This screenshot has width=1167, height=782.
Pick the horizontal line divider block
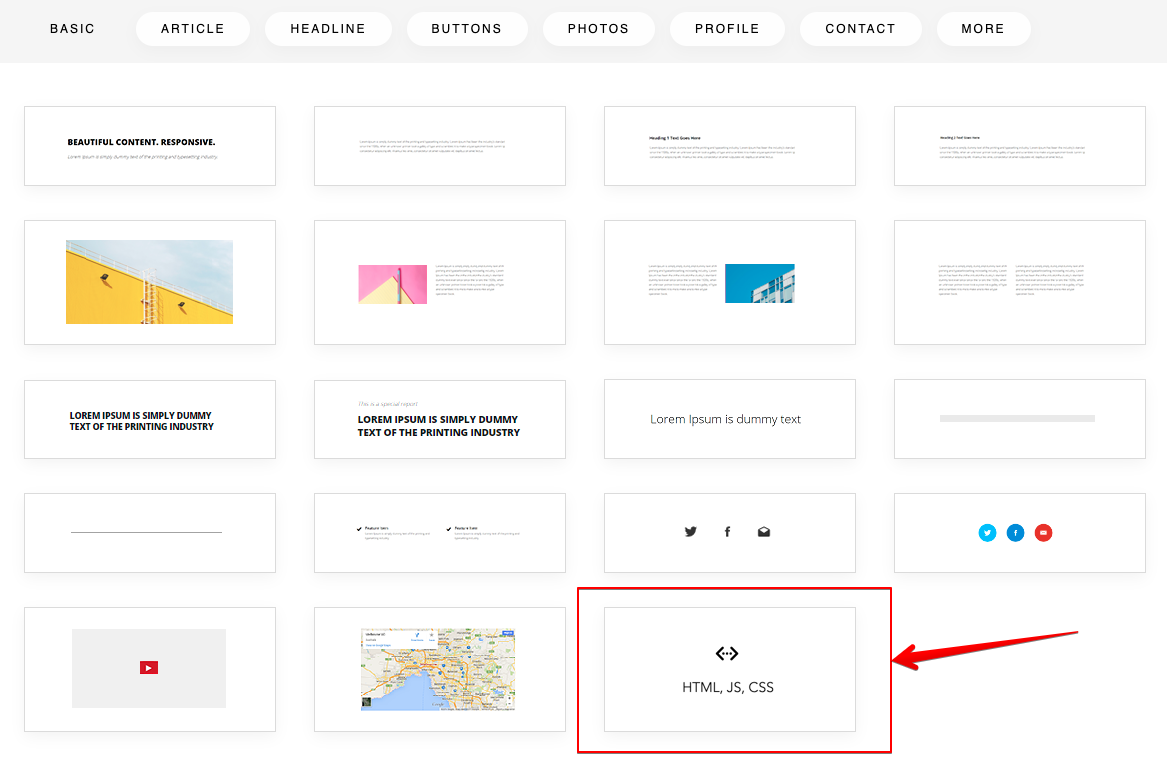point(149,533)
